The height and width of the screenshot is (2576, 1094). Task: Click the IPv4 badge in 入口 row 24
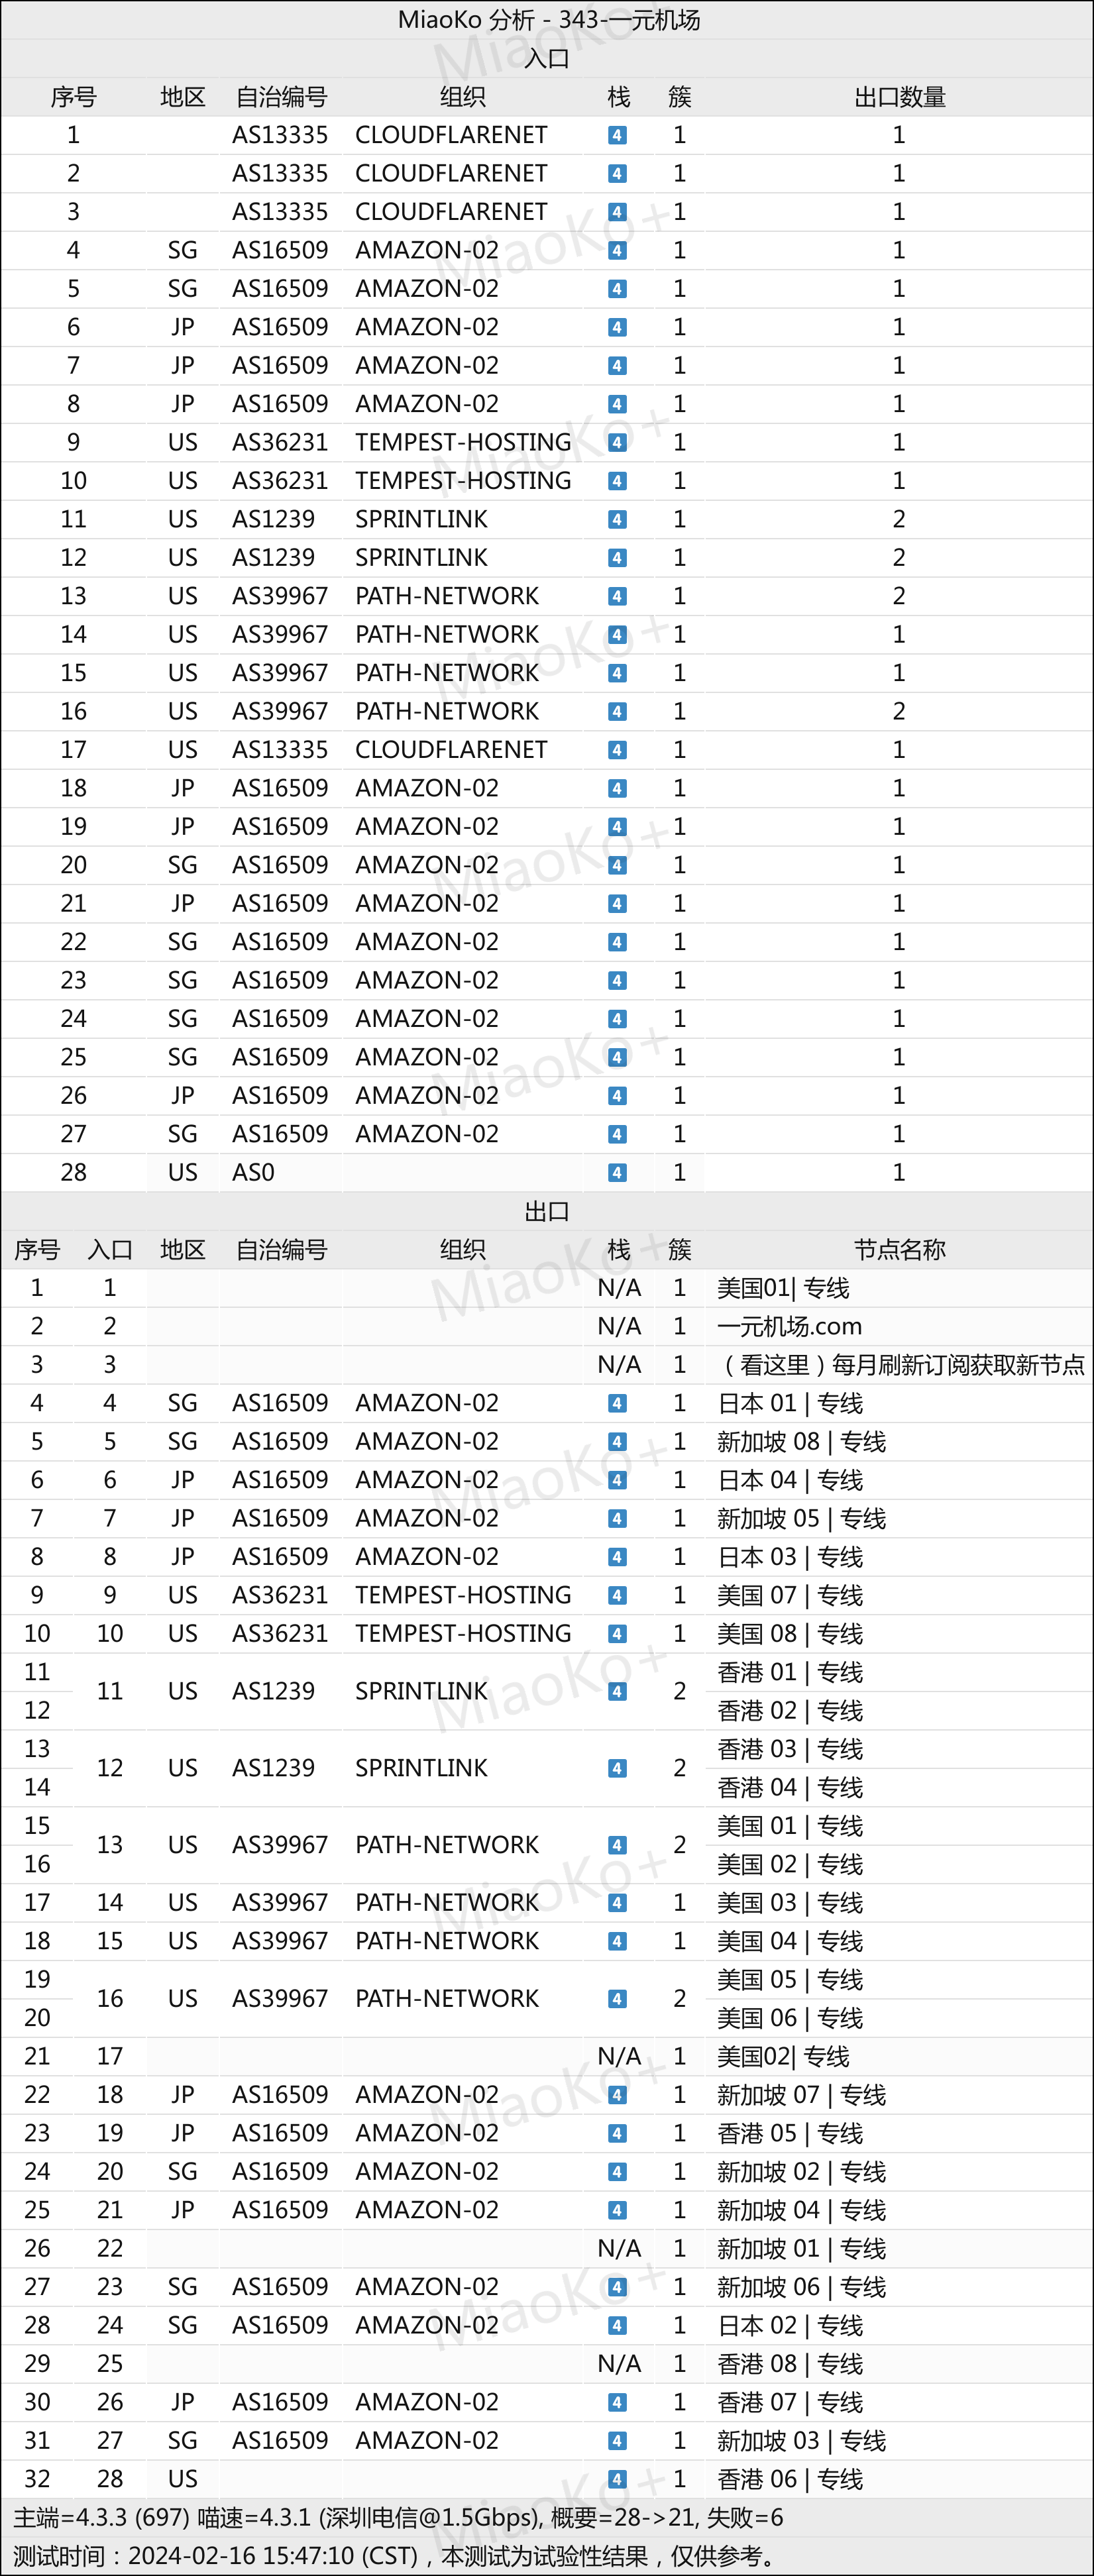(x=618, y=1019)
